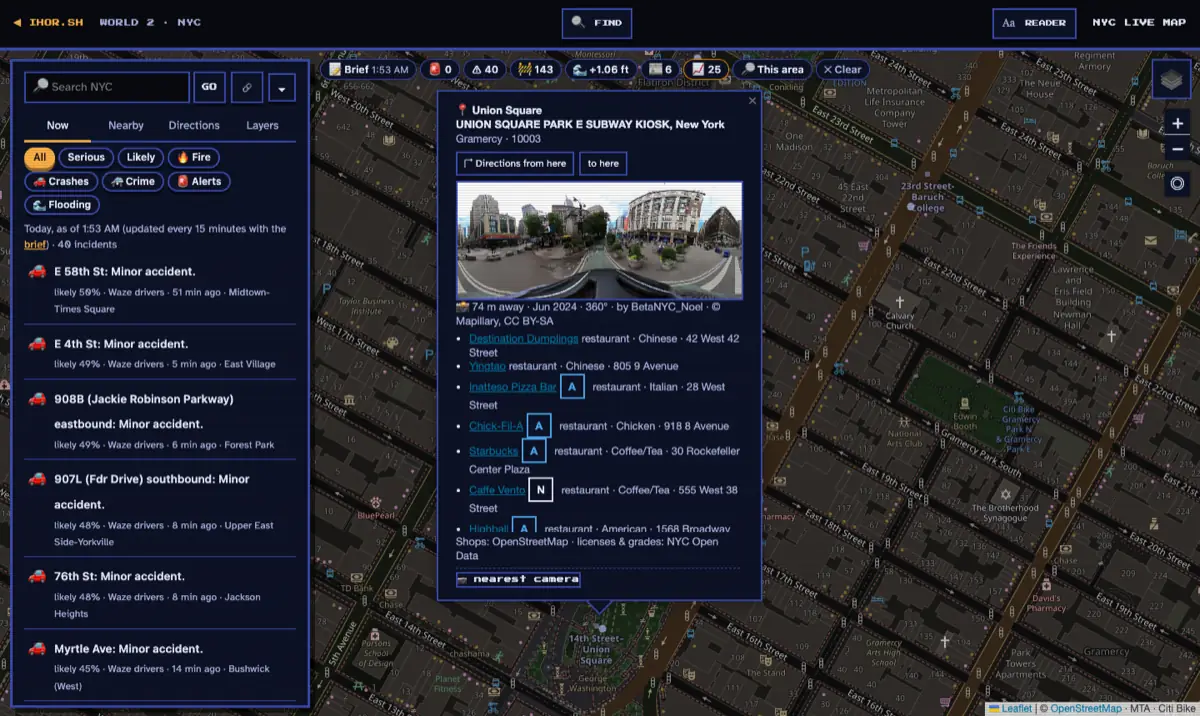Viewport: 1200px width, 716px height.
Task: Open the brief link in the incidents summary
Action: pyautogui.click(x=35, y=244)
